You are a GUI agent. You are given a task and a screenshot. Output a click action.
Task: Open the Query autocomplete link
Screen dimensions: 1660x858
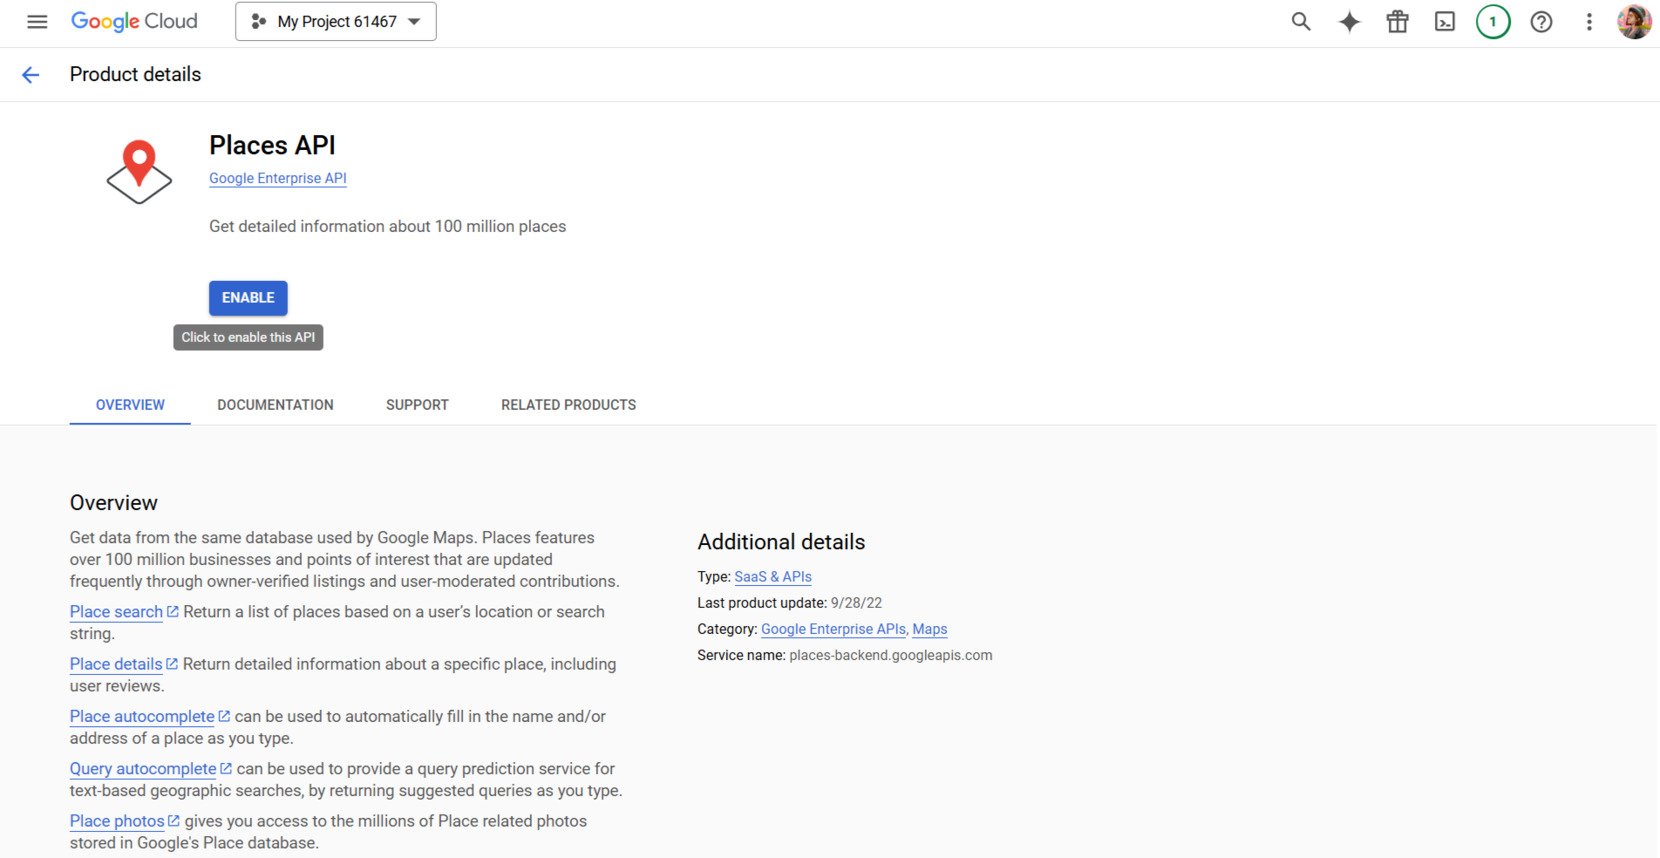click(143, 769)
